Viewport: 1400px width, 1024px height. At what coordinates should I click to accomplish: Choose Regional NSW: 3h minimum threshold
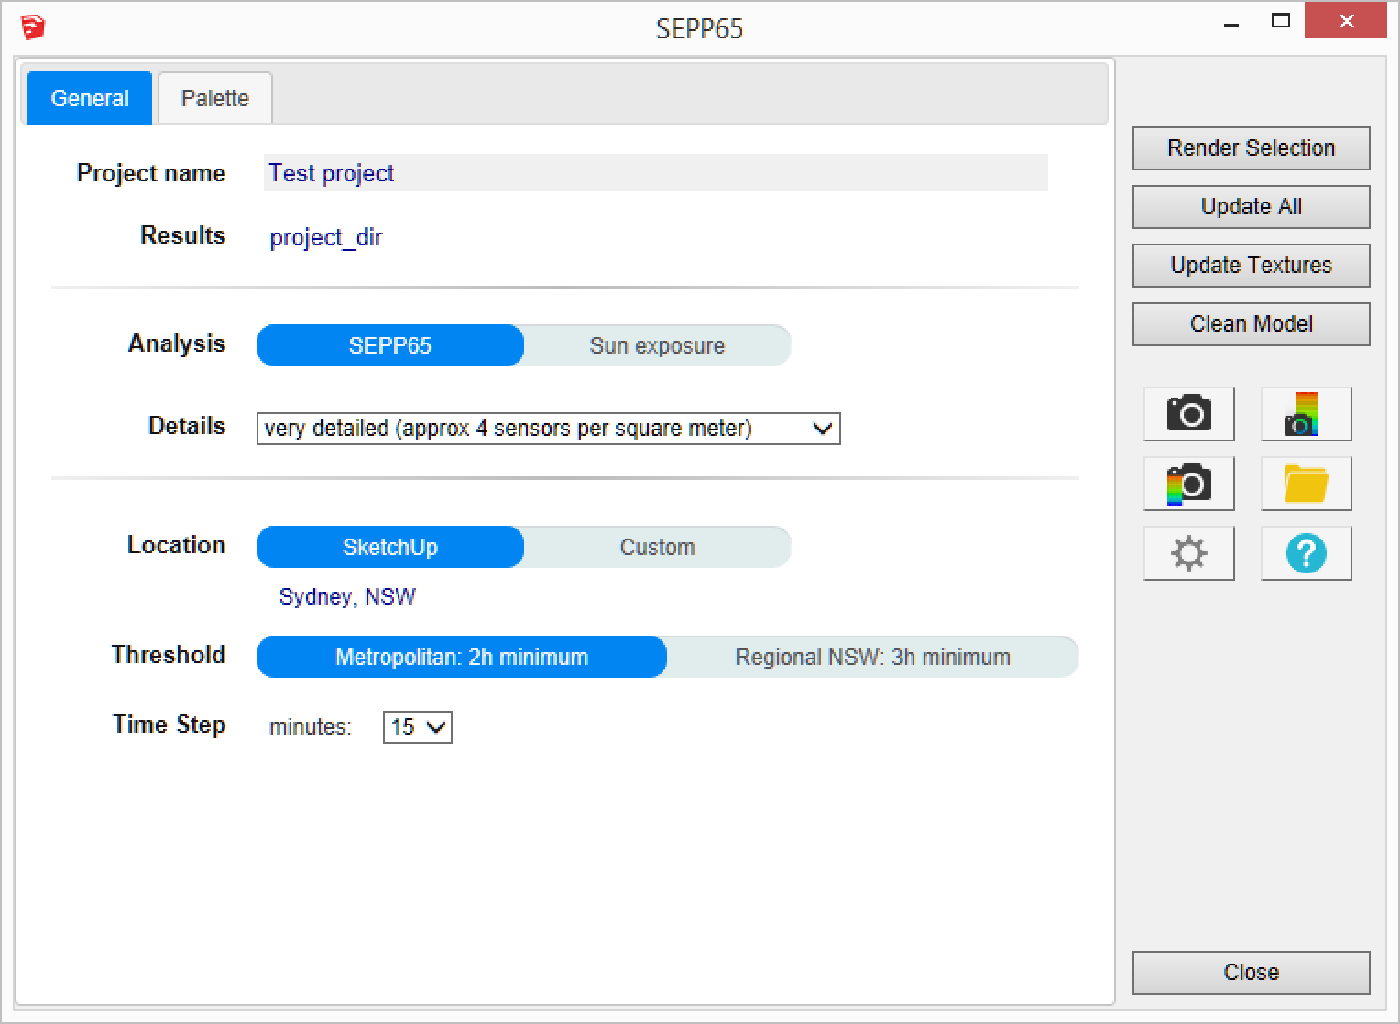point(873,657)
